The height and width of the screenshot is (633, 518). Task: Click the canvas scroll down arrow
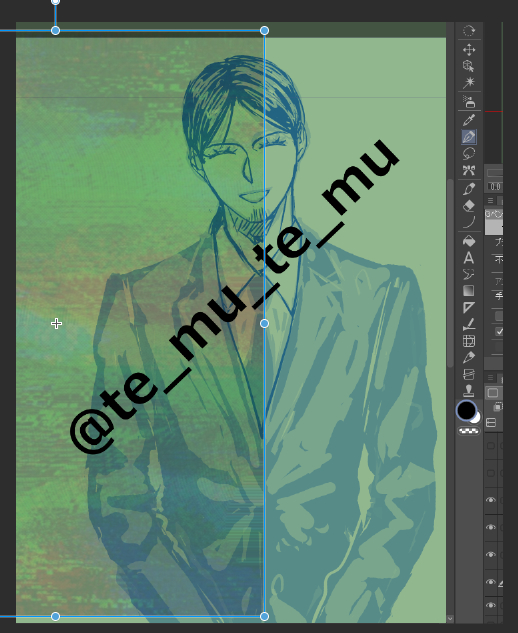coord(450,619)
